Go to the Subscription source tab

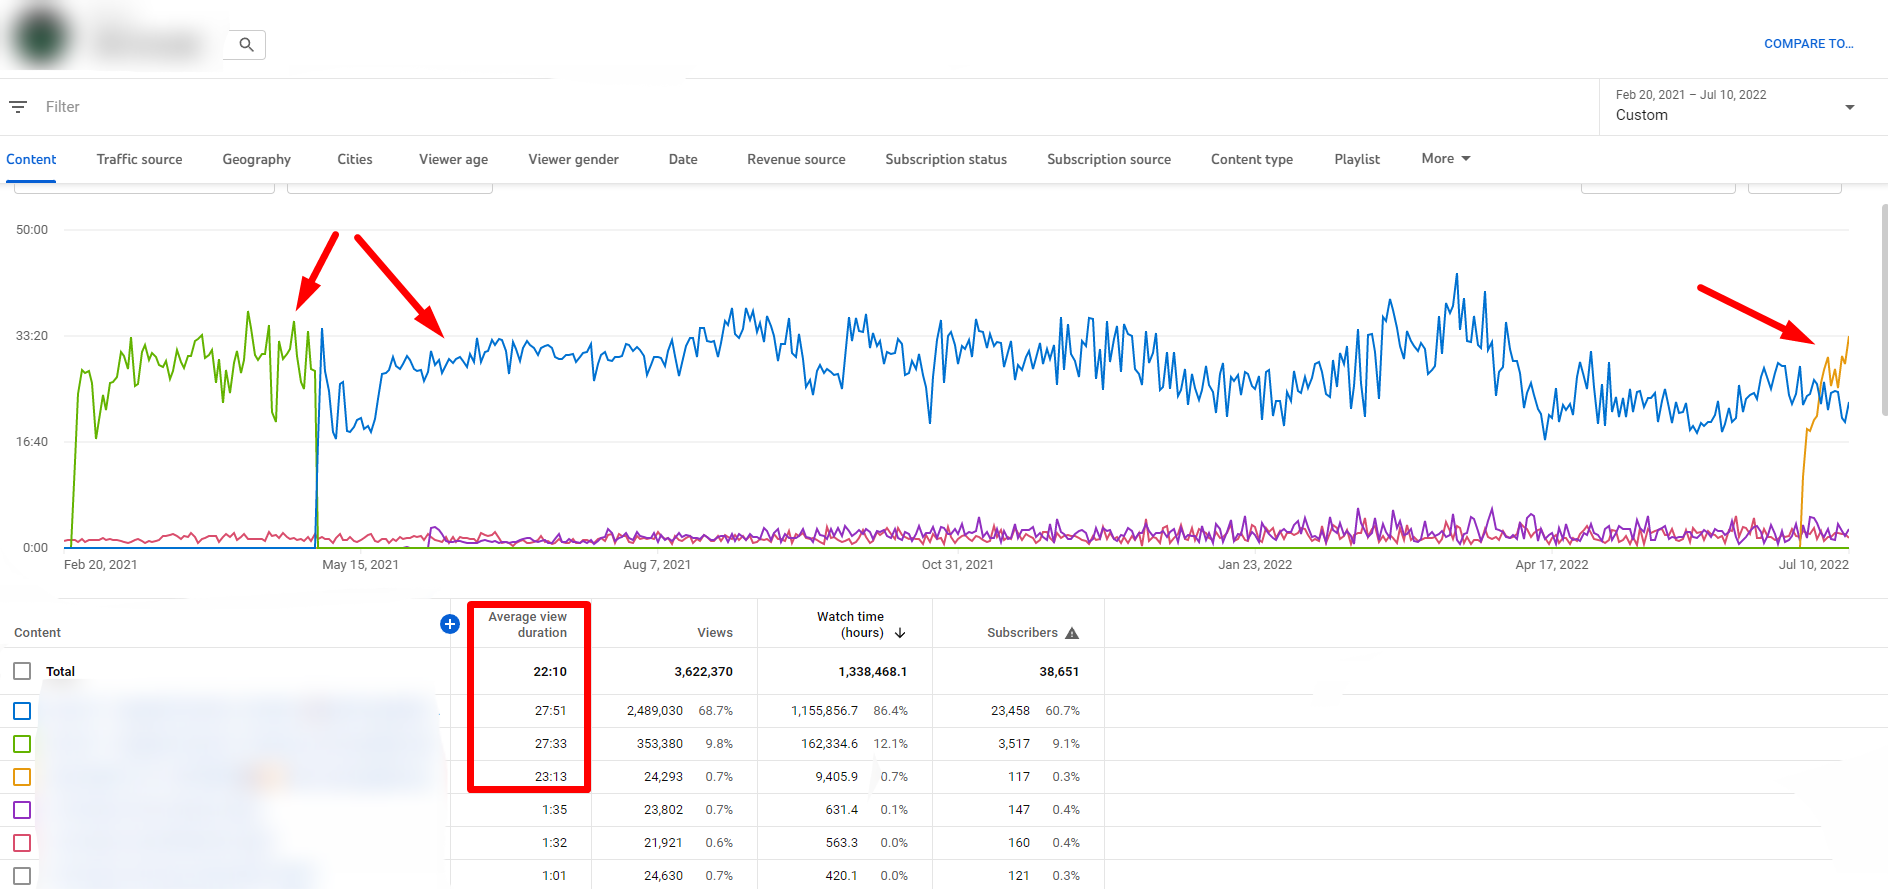pyautogui.click(x=1109, y=159)
